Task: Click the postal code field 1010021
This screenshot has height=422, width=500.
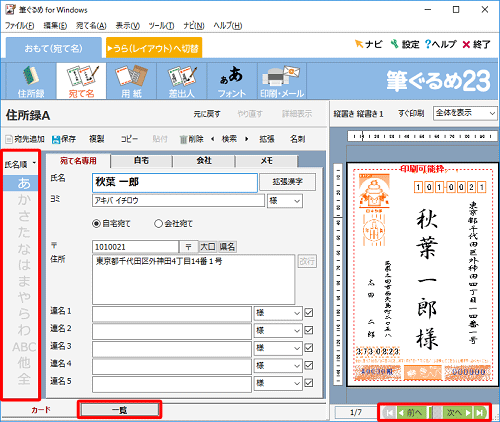Action: point(135,247)
